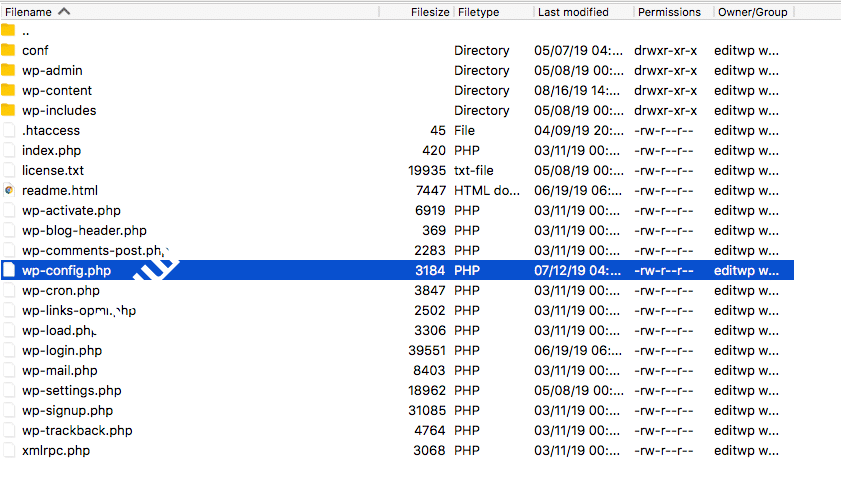
Task: Click the wp-admin folder icon
Action: 8,70
